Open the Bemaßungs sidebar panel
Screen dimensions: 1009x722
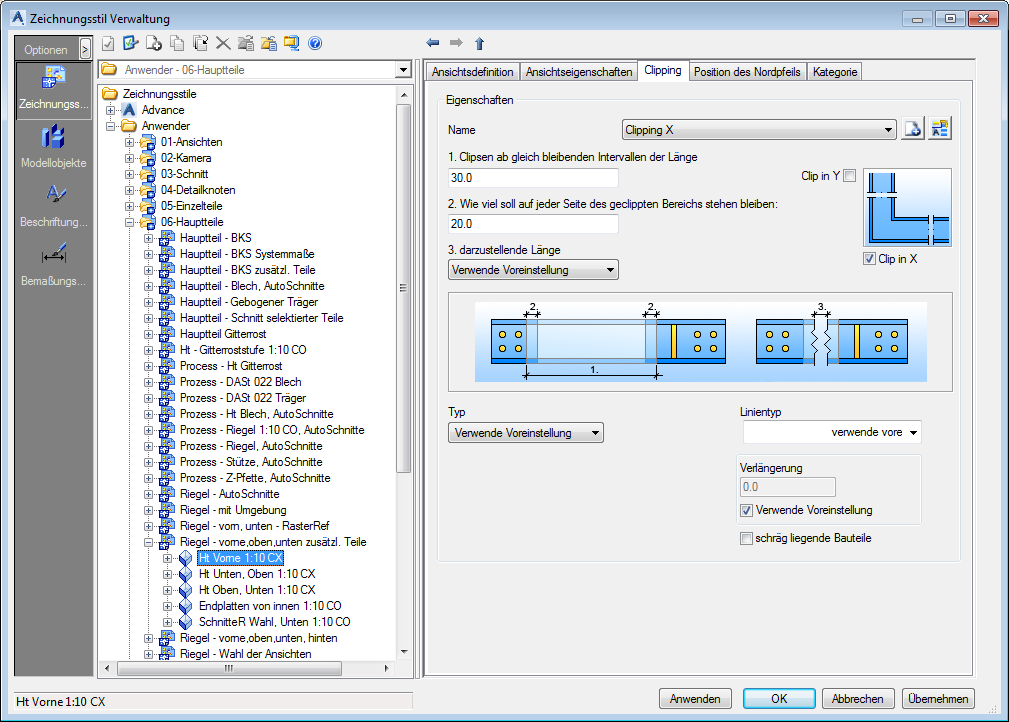pos(54,265)
